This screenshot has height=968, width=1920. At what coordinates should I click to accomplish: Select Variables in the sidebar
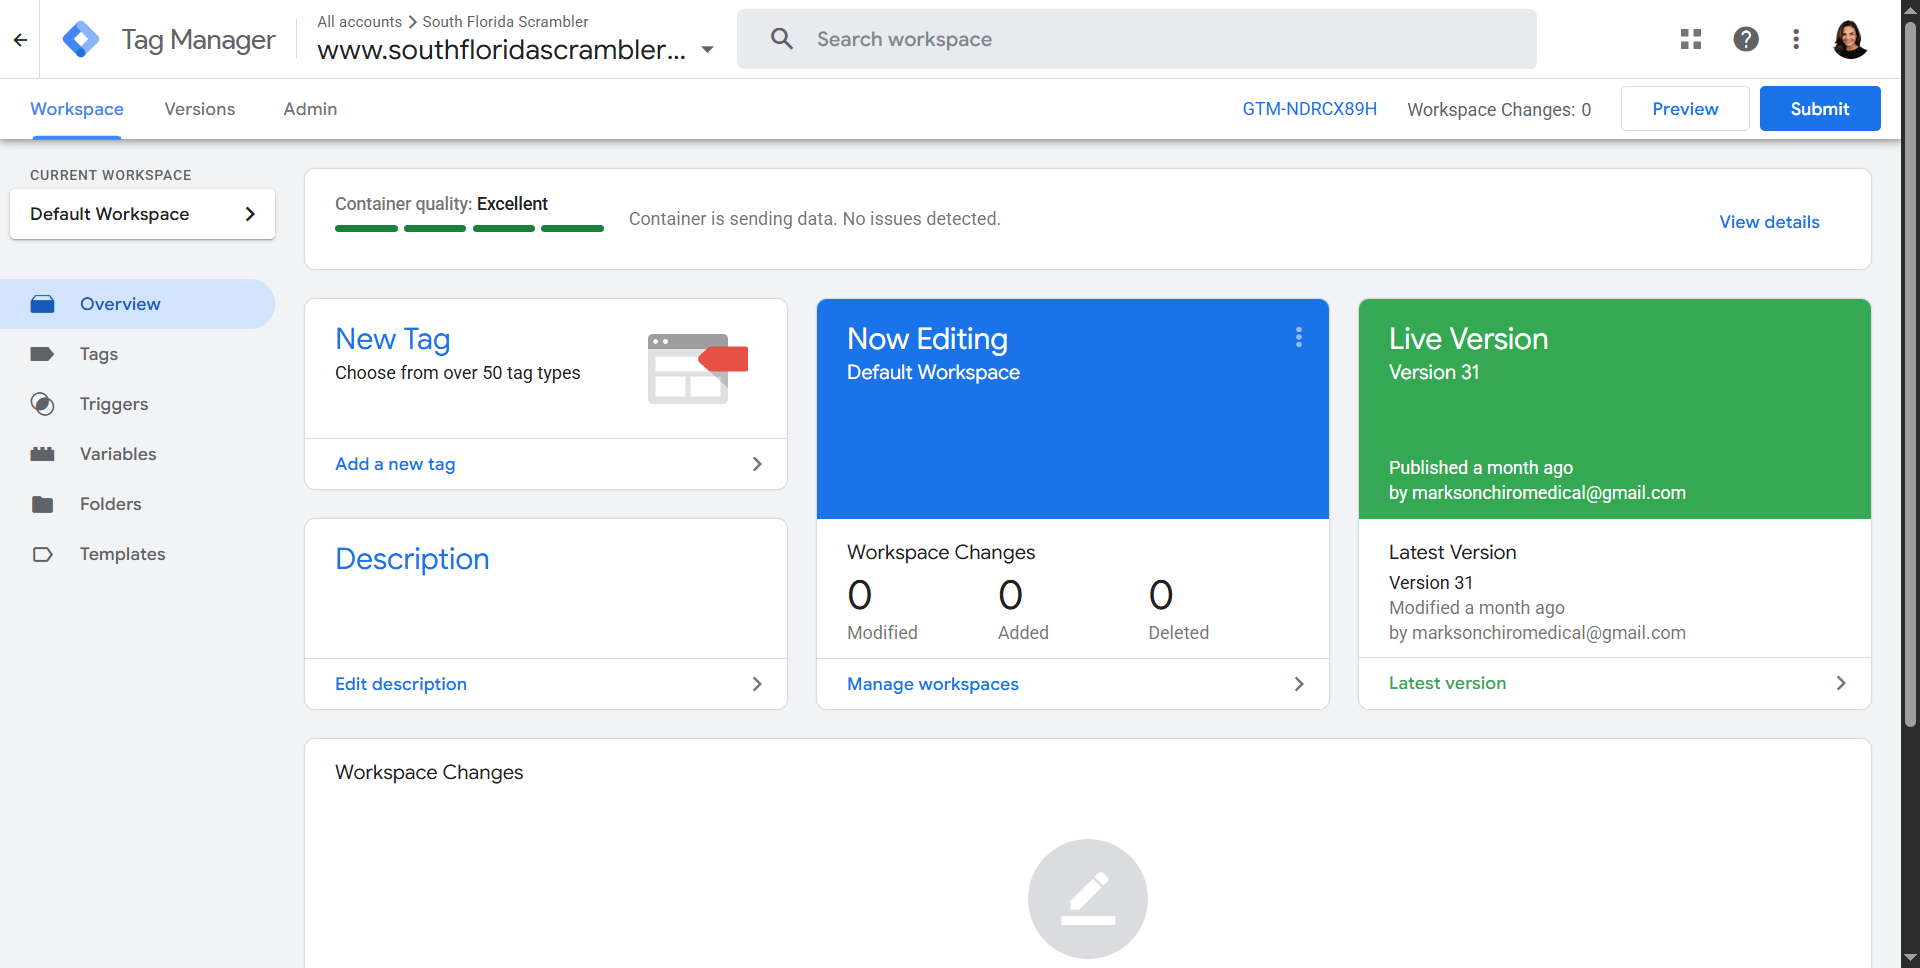[x=137, y=454]
